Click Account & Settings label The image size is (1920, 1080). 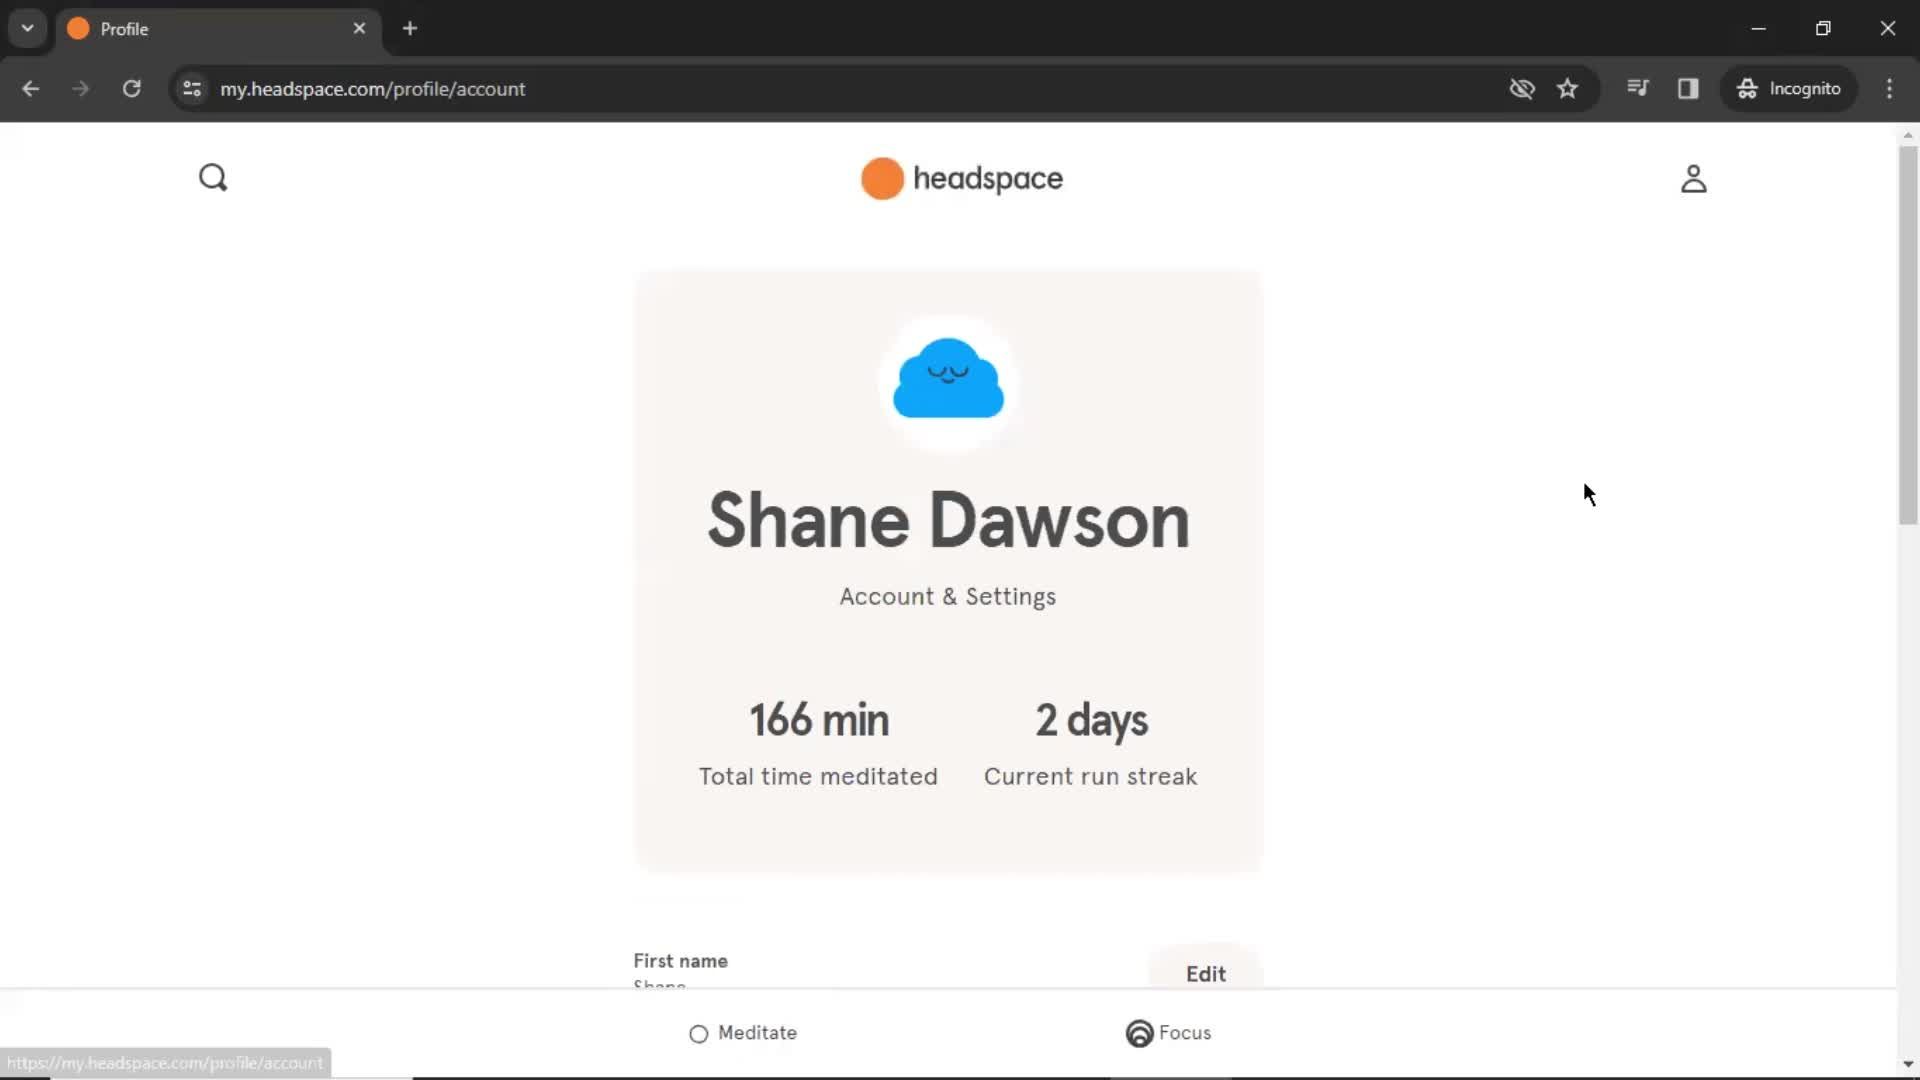tap(947, 596)
